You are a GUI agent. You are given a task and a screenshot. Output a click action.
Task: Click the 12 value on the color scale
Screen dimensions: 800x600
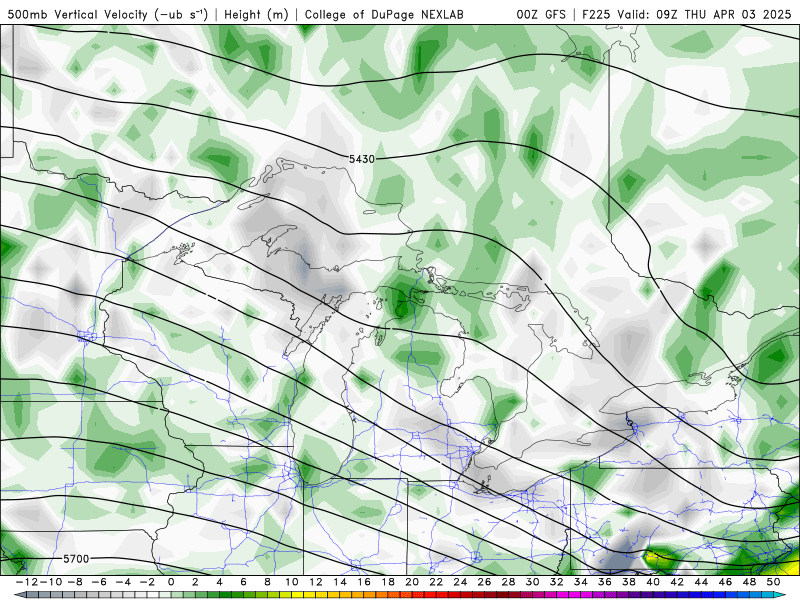click(316, 582)
